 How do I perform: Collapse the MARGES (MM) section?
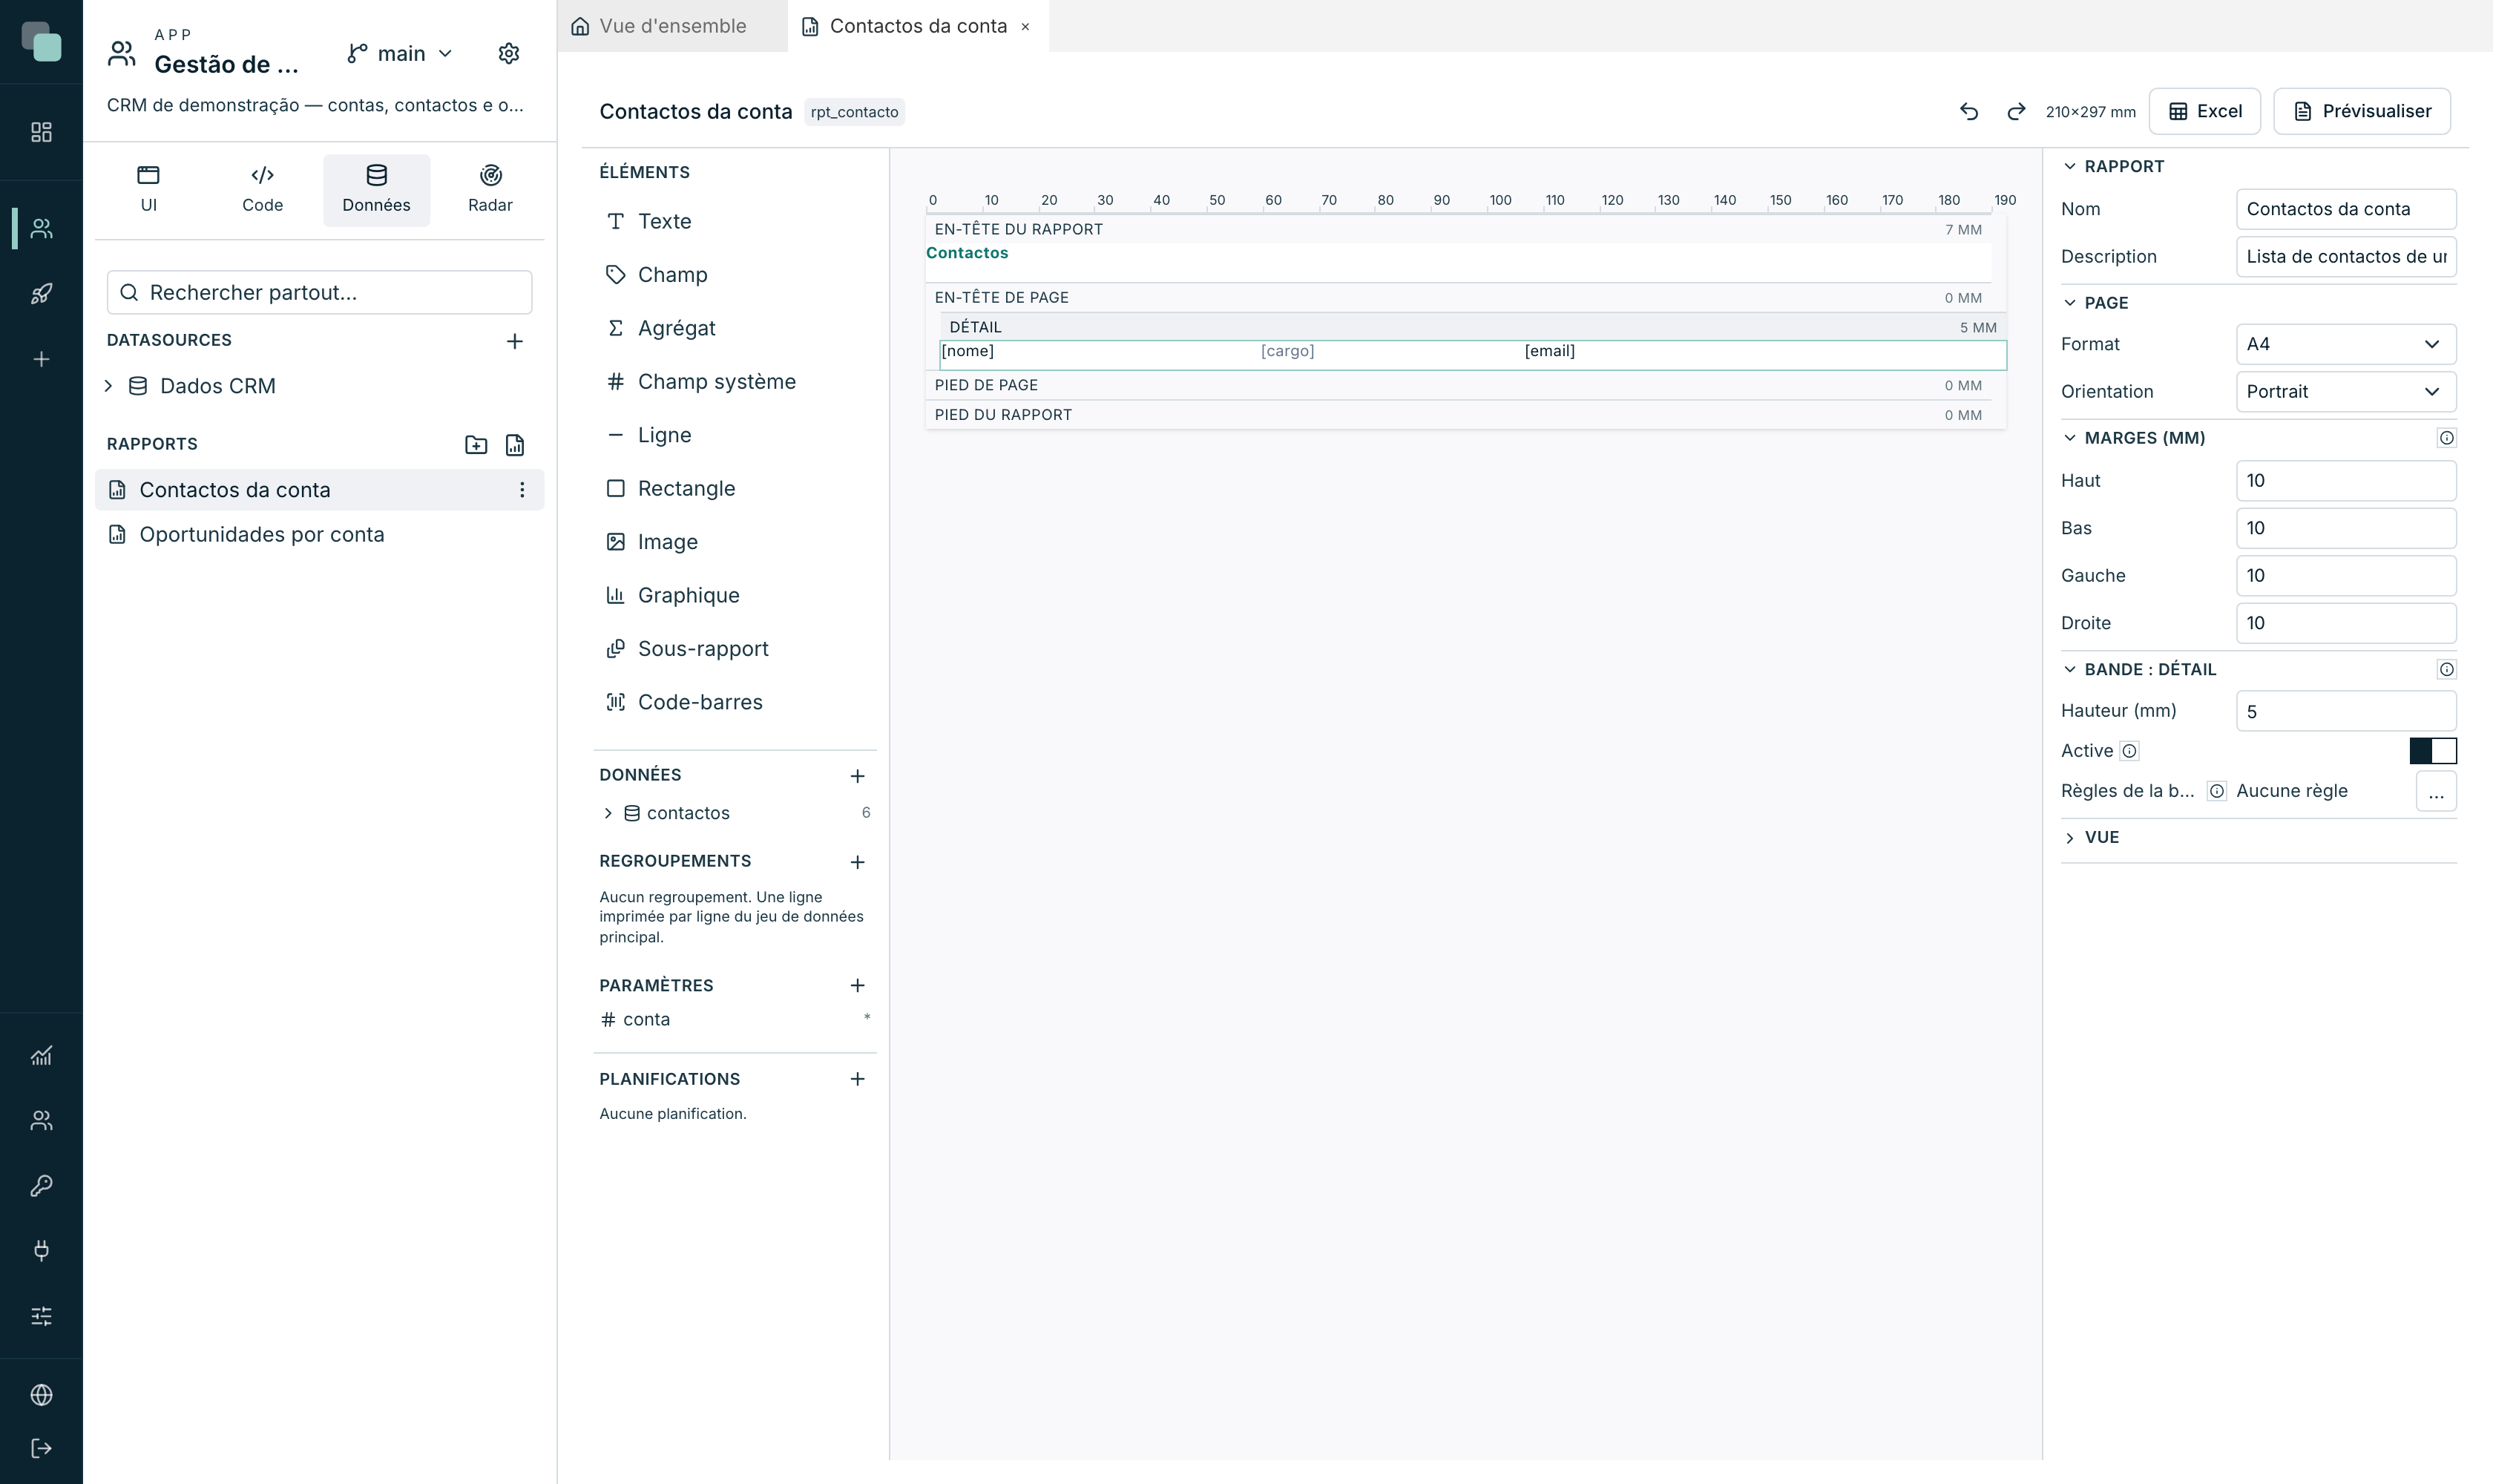pos(2070,438)
